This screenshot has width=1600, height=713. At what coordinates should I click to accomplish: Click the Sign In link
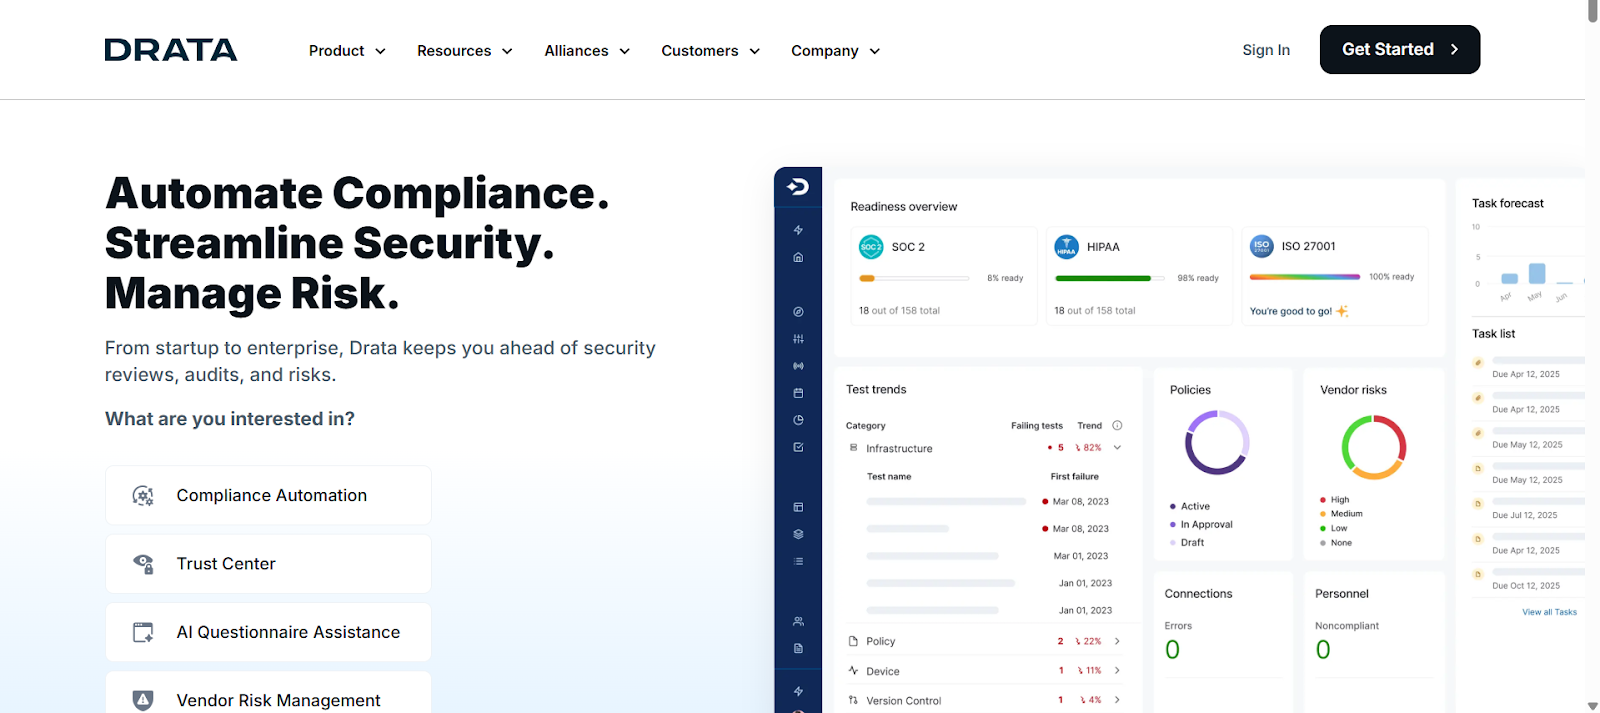[x=1266, y=50]
